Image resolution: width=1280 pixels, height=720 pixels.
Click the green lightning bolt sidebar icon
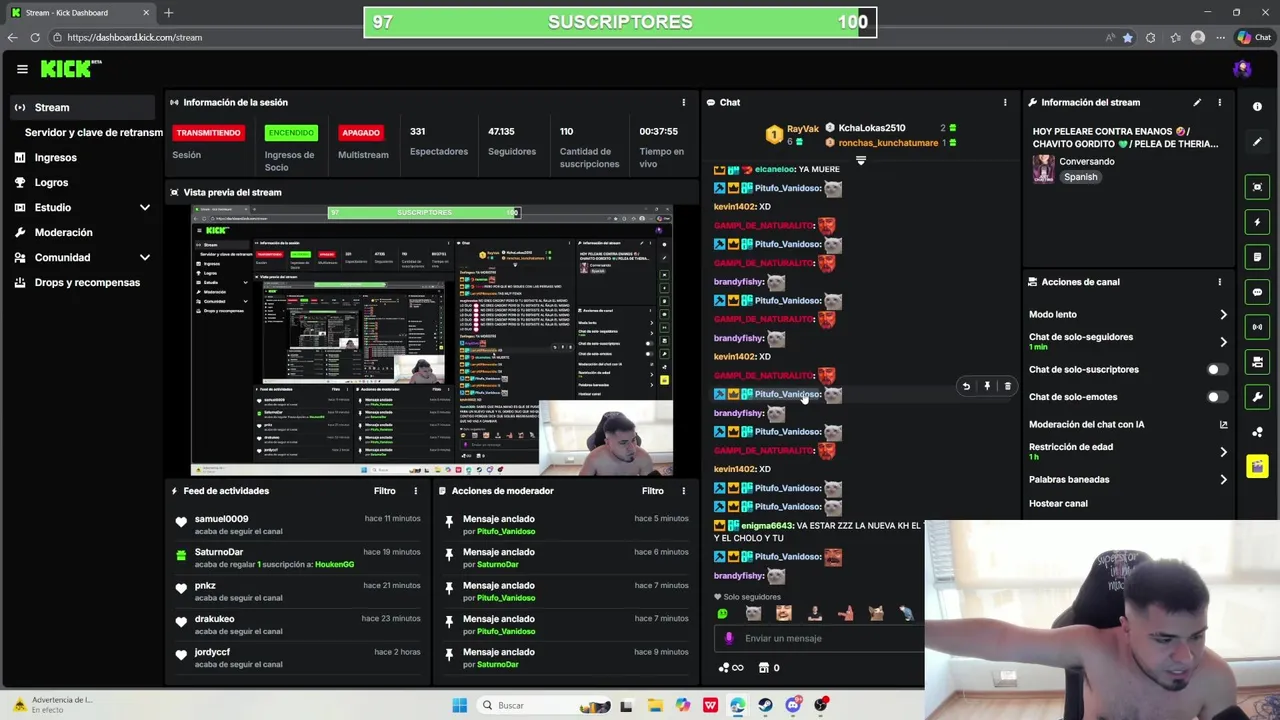[x=1257, y=222]
